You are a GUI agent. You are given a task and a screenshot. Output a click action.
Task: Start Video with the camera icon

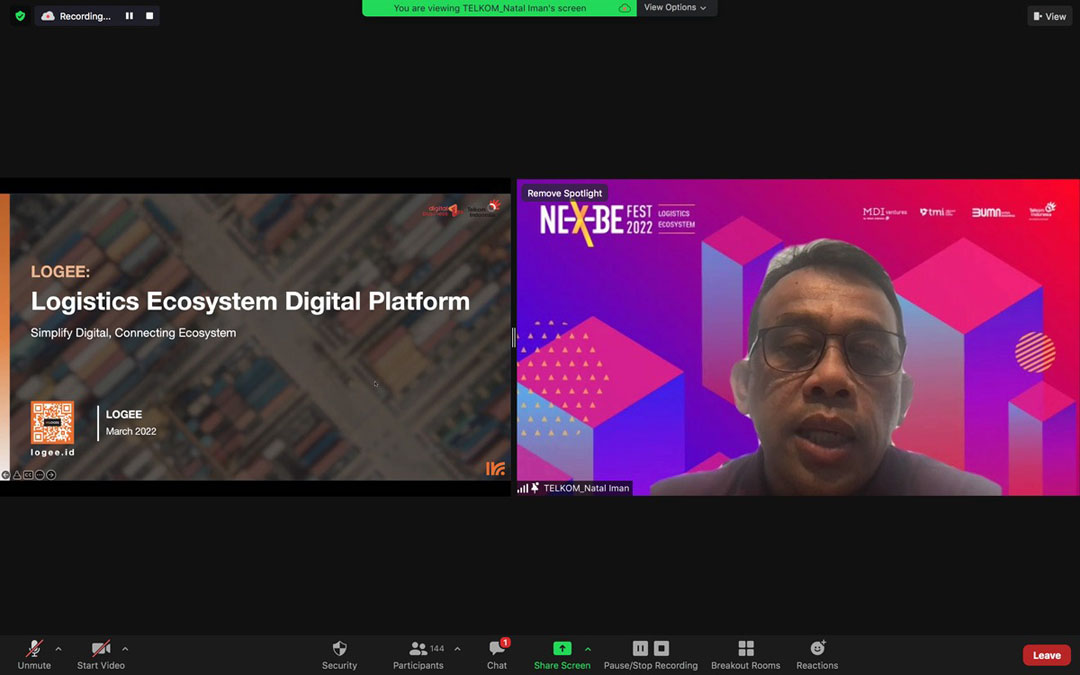coord(101,654)
